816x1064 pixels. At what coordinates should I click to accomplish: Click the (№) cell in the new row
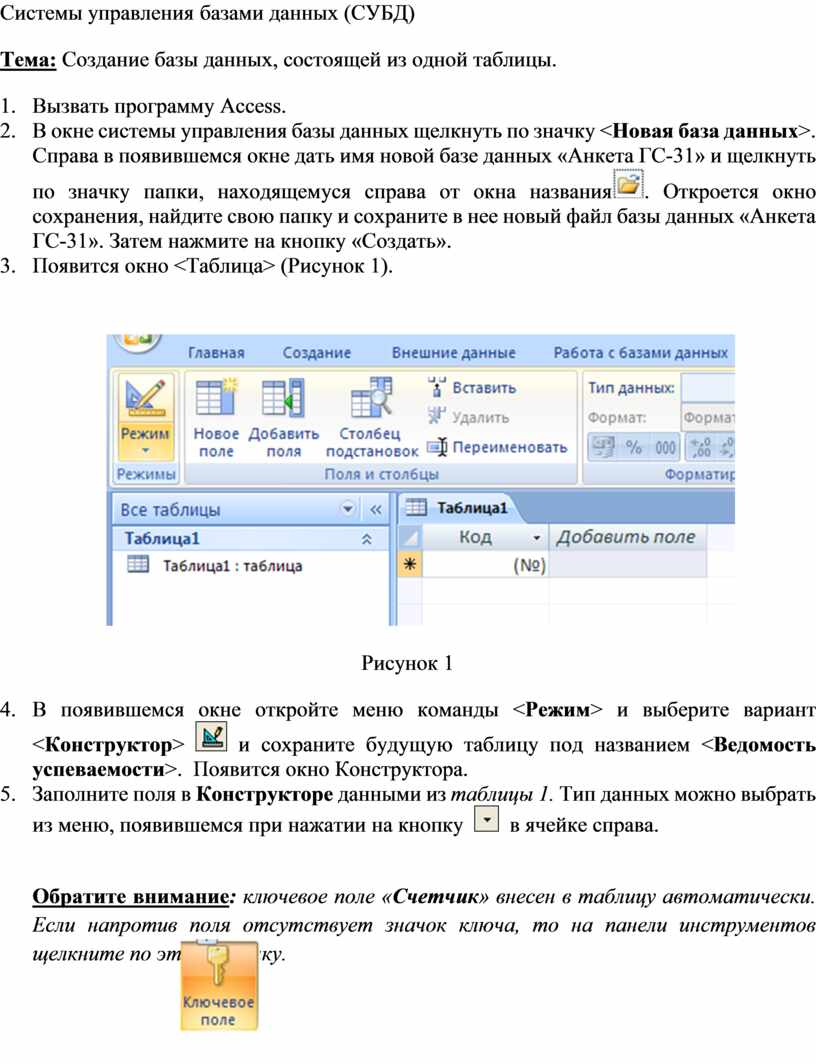(x=484, y=565)
